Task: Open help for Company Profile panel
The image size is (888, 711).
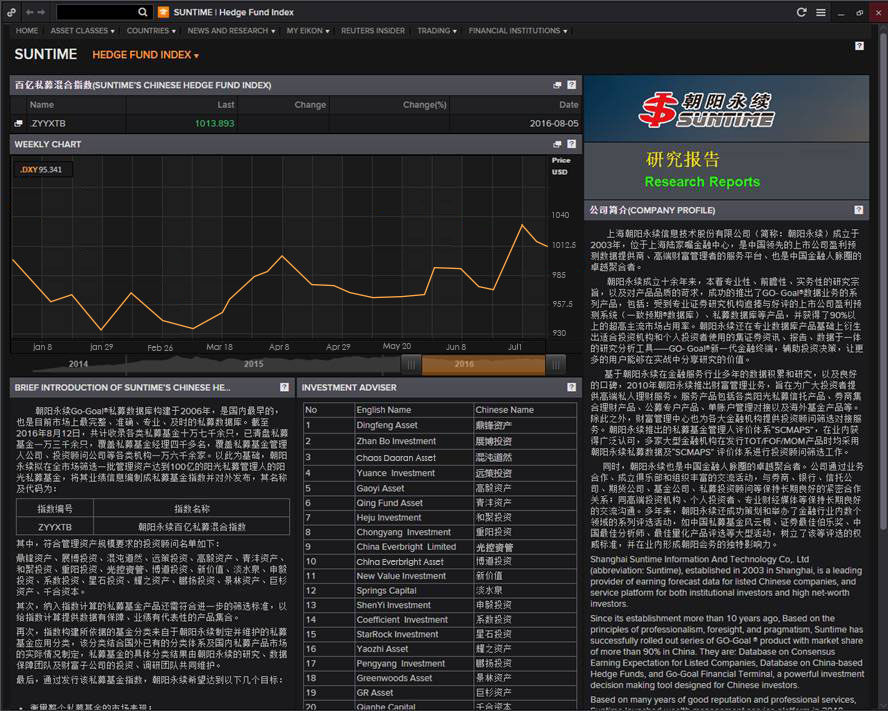Action: (x=859, y=210)
